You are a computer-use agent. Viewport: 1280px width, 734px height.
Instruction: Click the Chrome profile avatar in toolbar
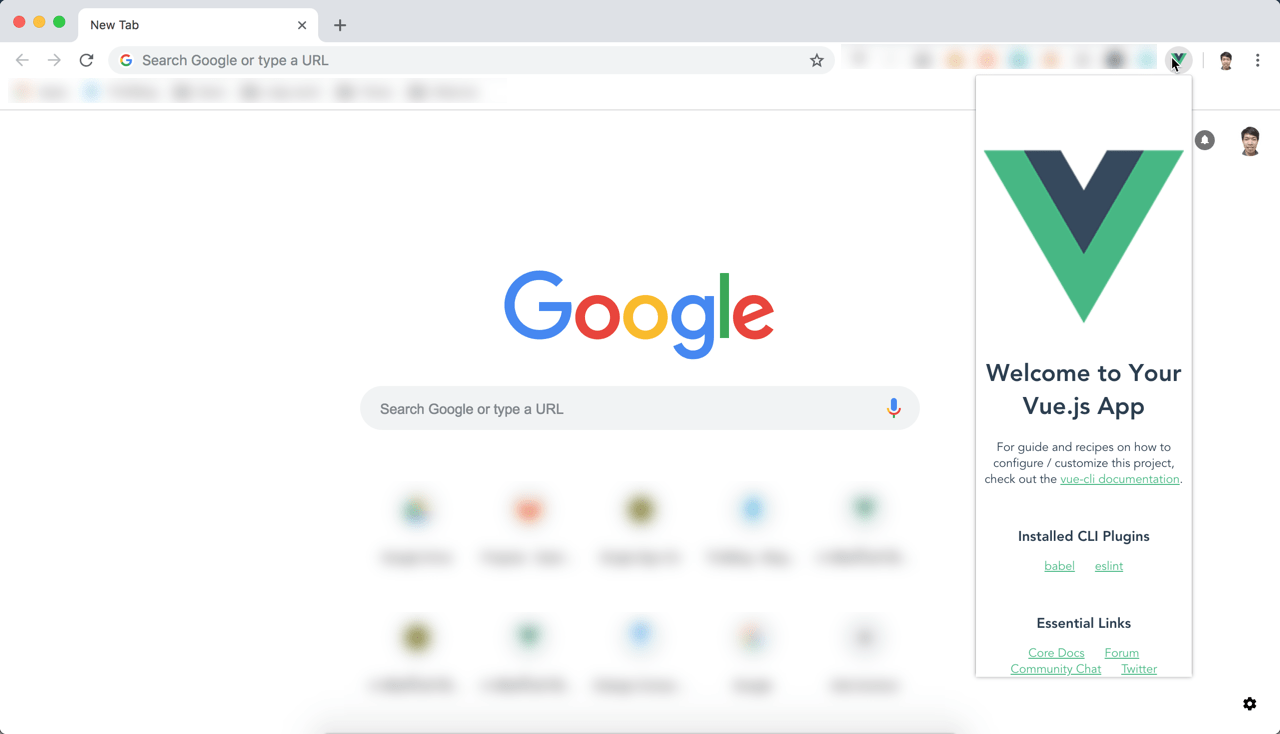coord(1226,60)
